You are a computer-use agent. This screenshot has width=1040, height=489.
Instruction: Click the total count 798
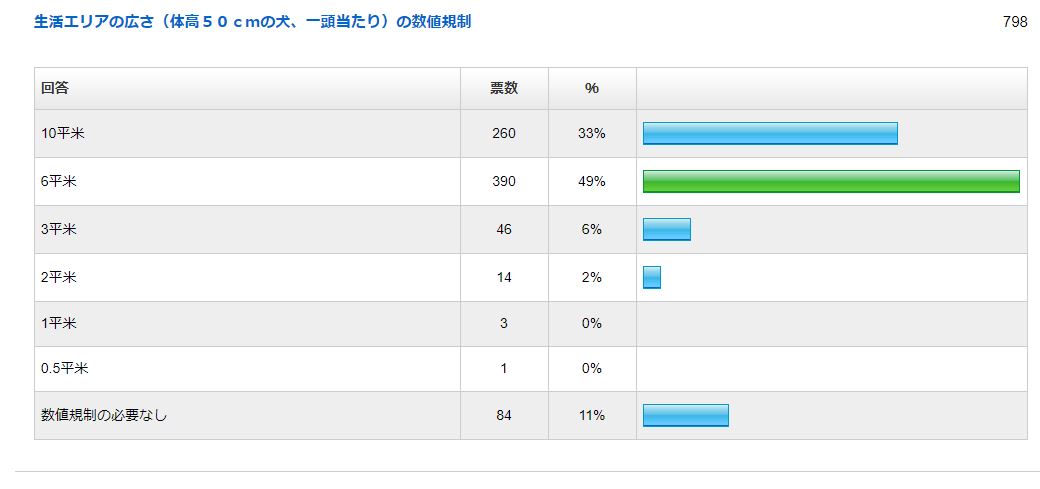coord(1015,22)
